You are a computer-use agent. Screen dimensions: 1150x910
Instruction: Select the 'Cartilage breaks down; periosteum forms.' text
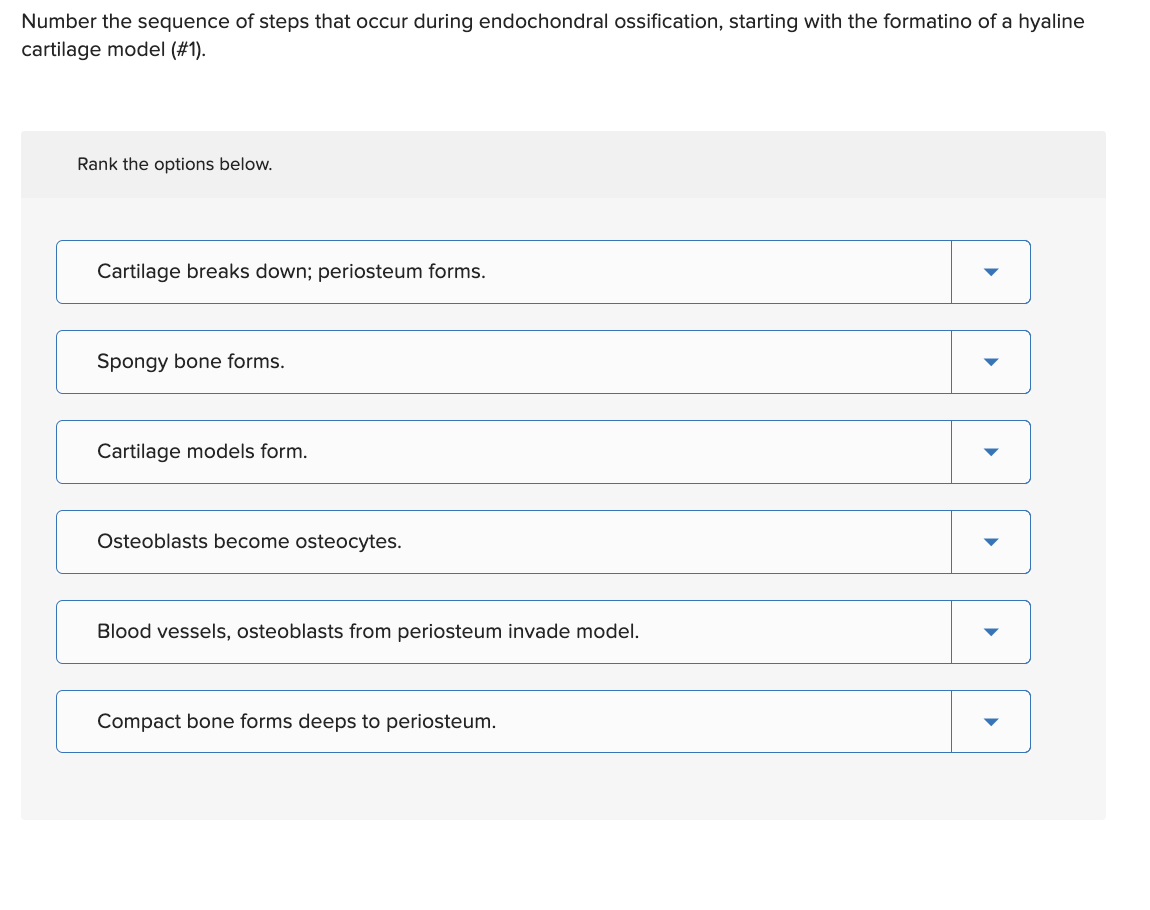(291, 272)
